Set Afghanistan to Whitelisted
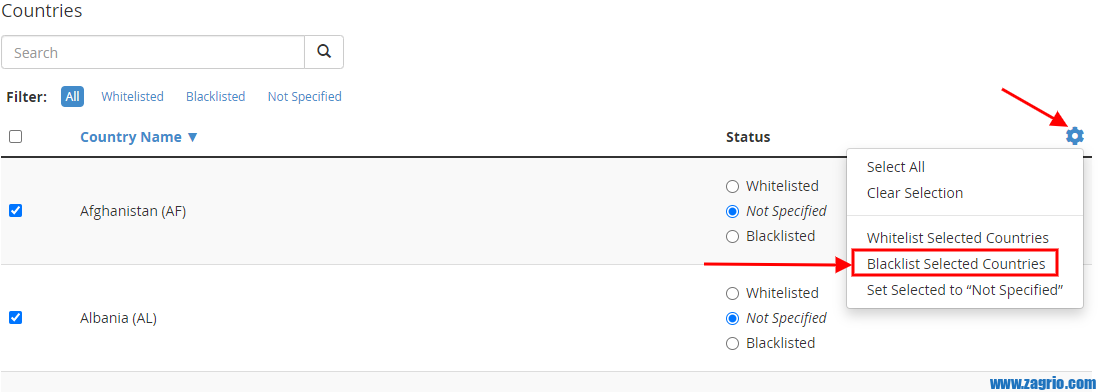 point(732,186)
